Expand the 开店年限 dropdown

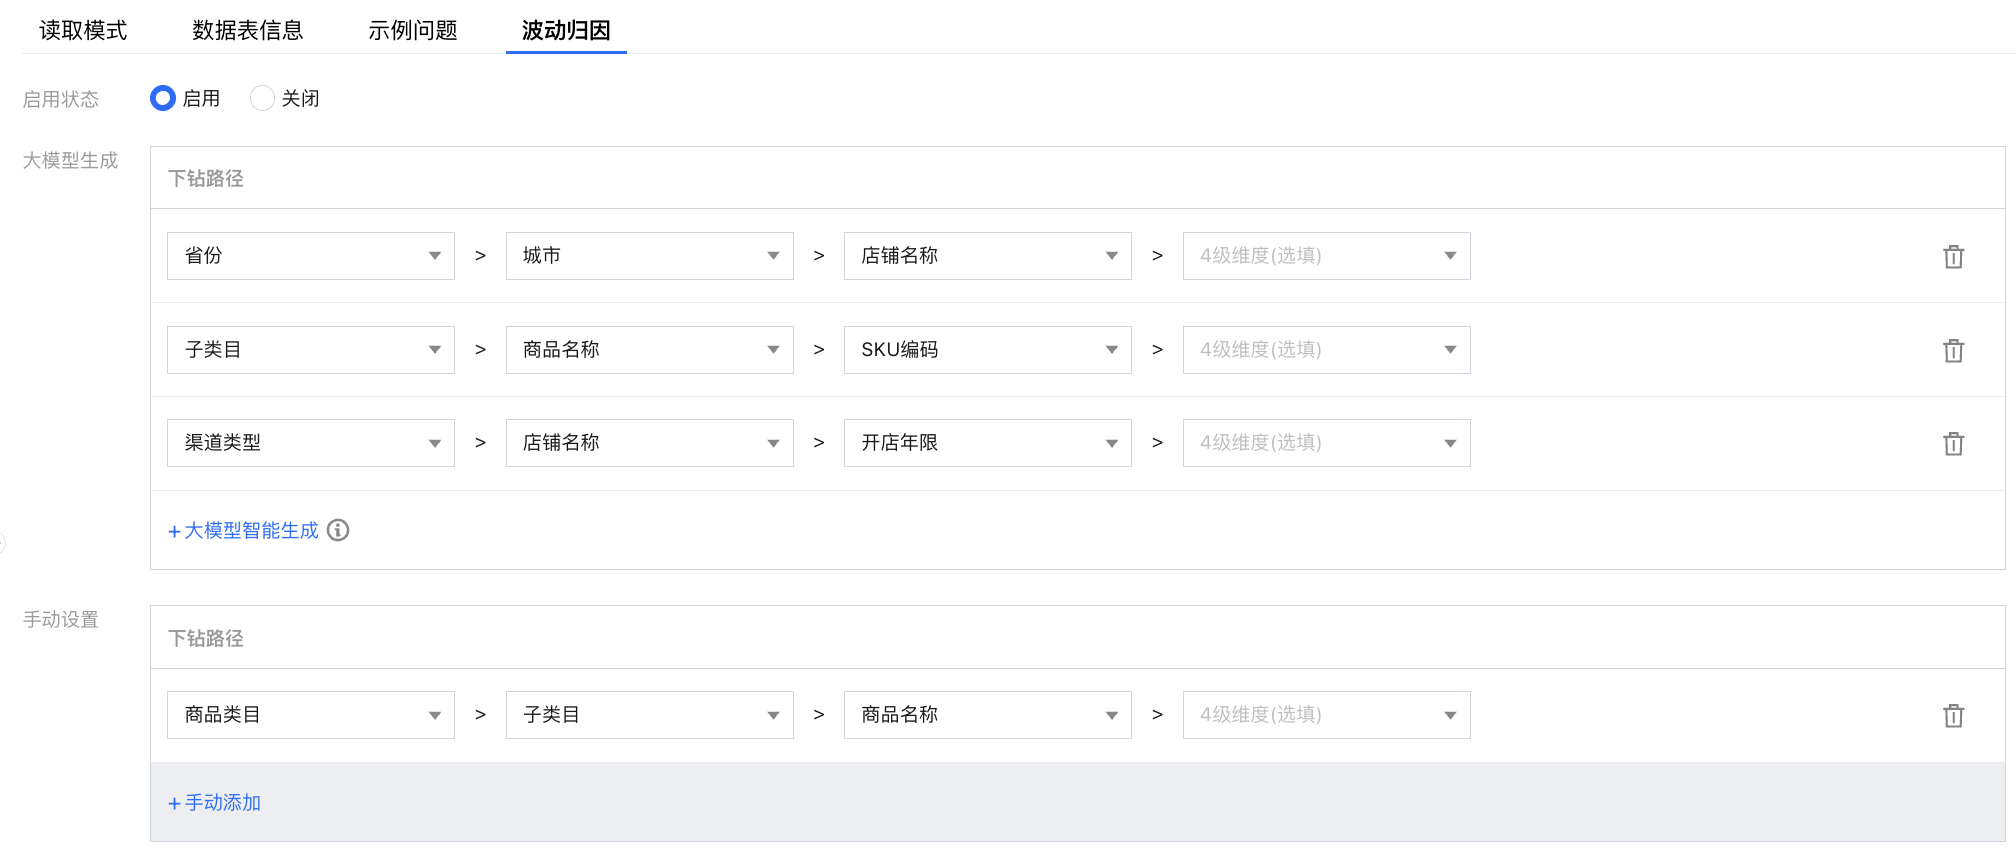(x=987, y=443)
